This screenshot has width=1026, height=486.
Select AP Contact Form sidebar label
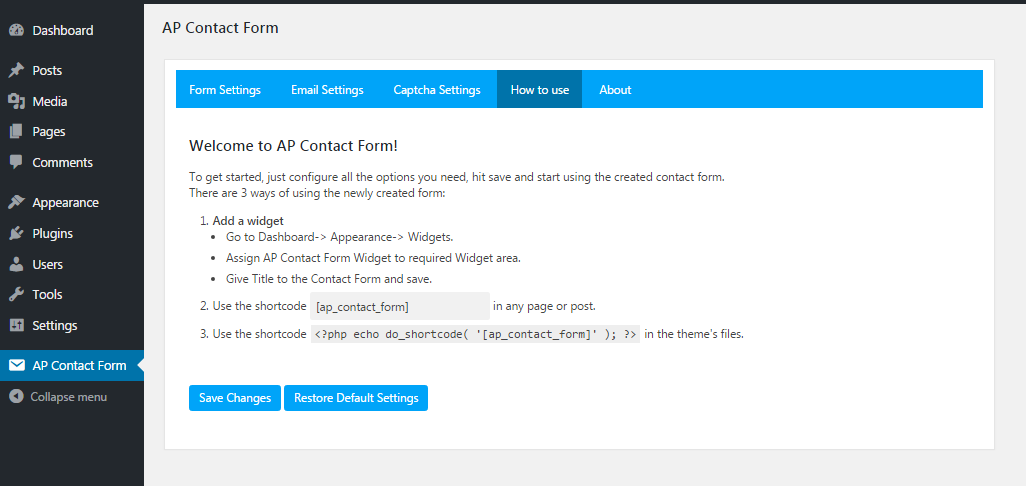(x=79, y=365)
